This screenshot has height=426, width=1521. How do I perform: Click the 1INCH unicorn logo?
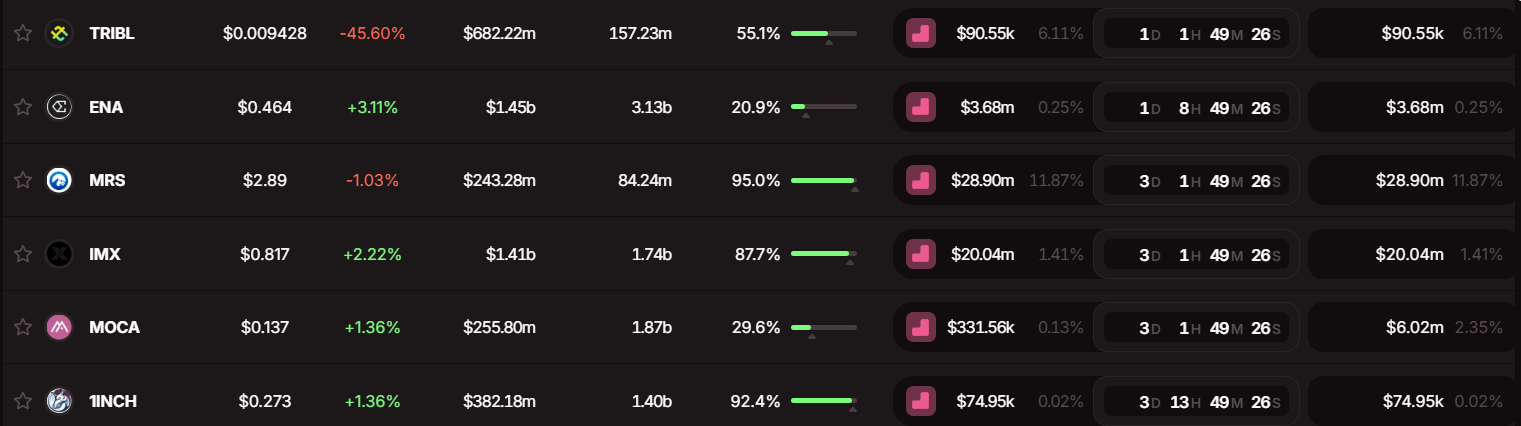pyautogui.click(x=60, y=401)
